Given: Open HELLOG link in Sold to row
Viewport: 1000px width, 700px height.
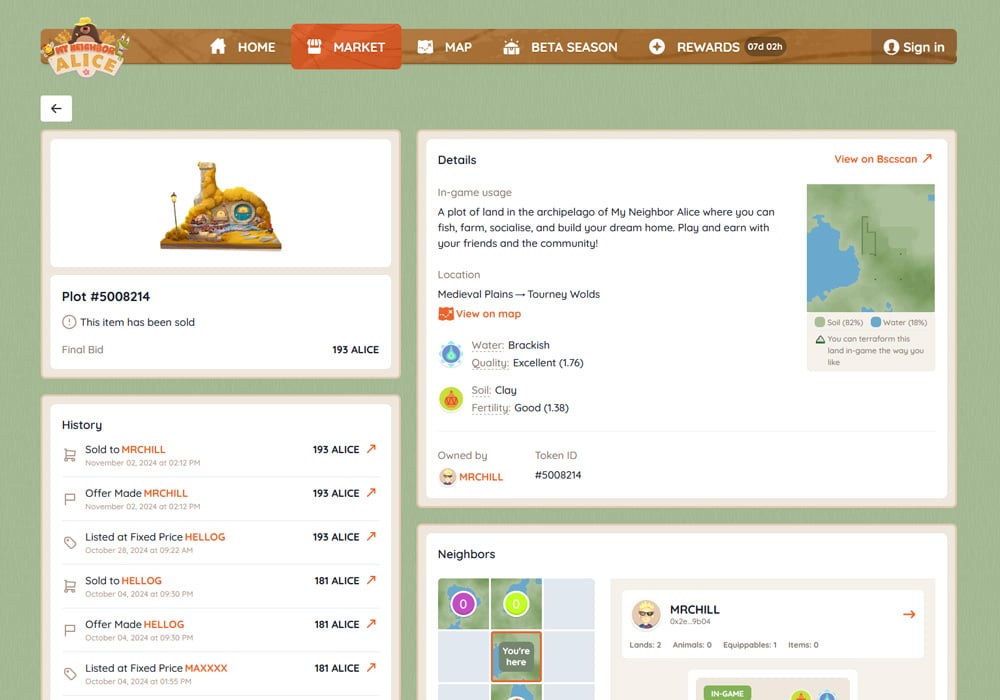Looking at the screenshot, I should point(142,581).
